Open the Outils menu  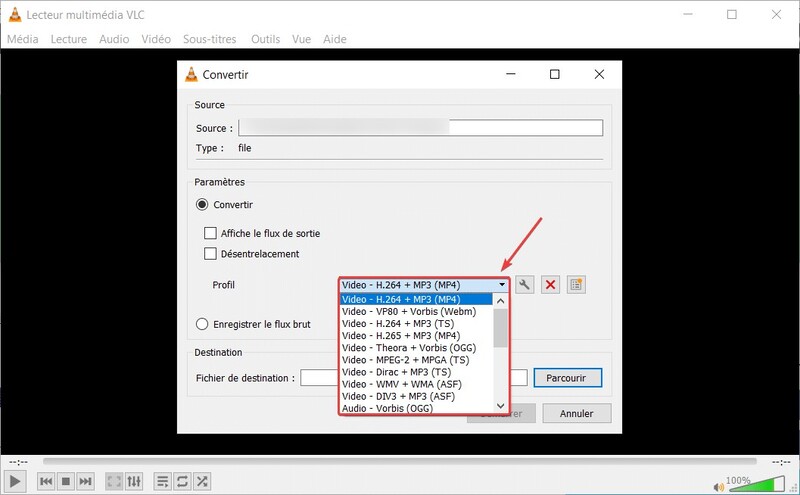click(x=265, y=39)
